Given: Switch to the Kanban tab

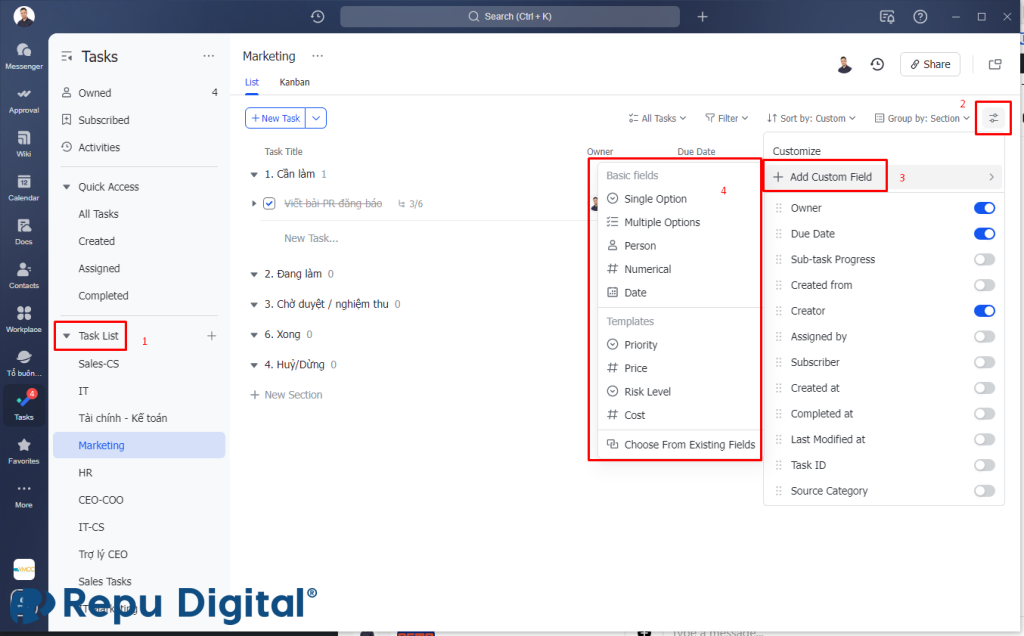Looking at the screenshot, I should point(295,82).
